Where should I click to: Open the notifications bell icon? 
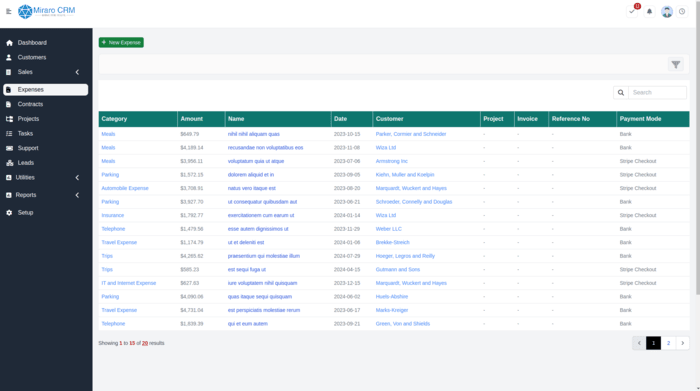[650, 12]
